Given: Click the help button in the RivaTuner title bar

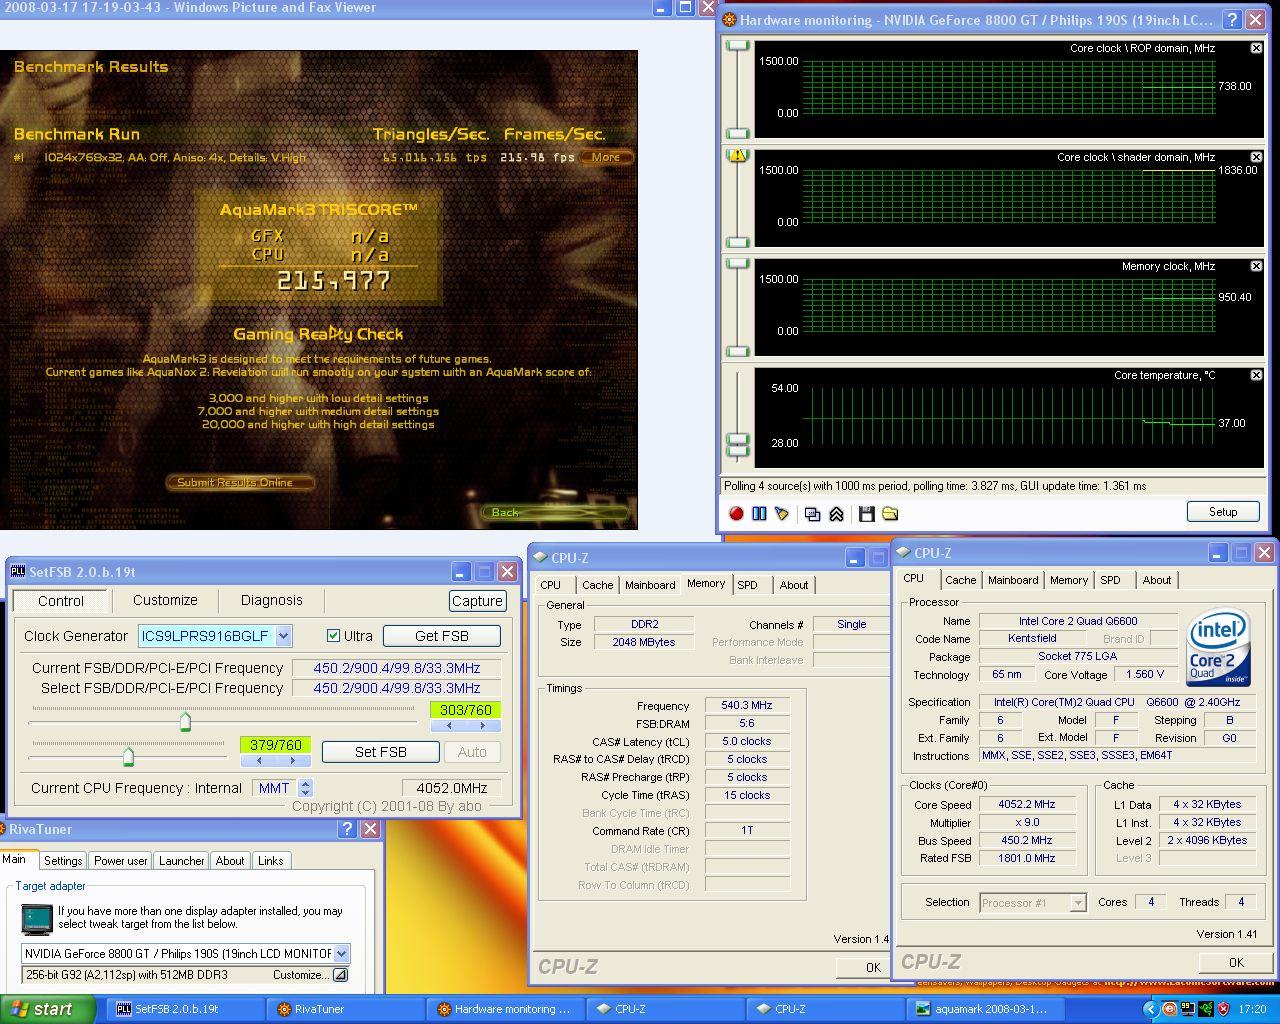Looking at the screenshot, I should 347,829.
